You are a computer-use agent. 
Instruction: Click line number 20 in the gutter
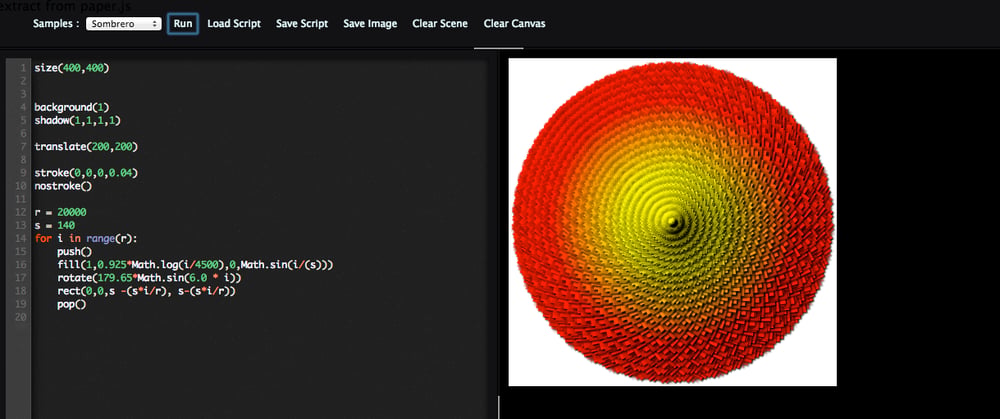click(x=22, y=317)
